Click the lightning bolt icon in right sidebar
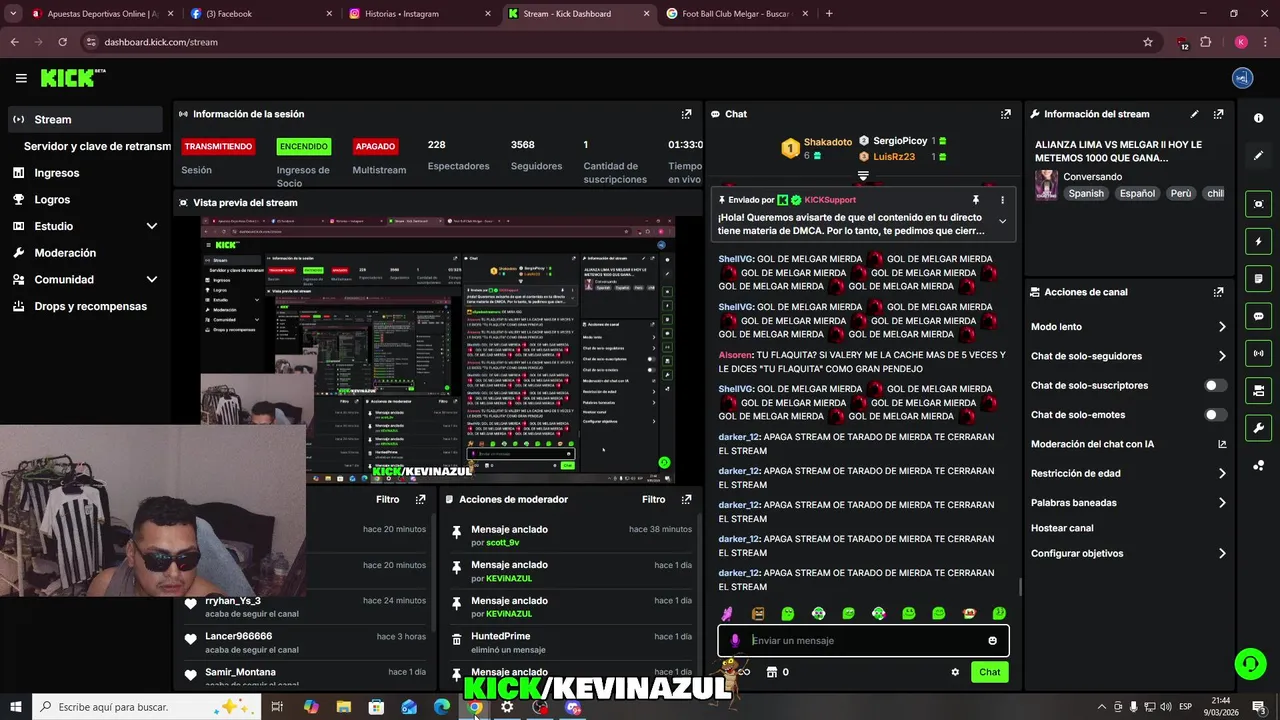This screenshot has height=720, width=1280. pos(1258,241)
